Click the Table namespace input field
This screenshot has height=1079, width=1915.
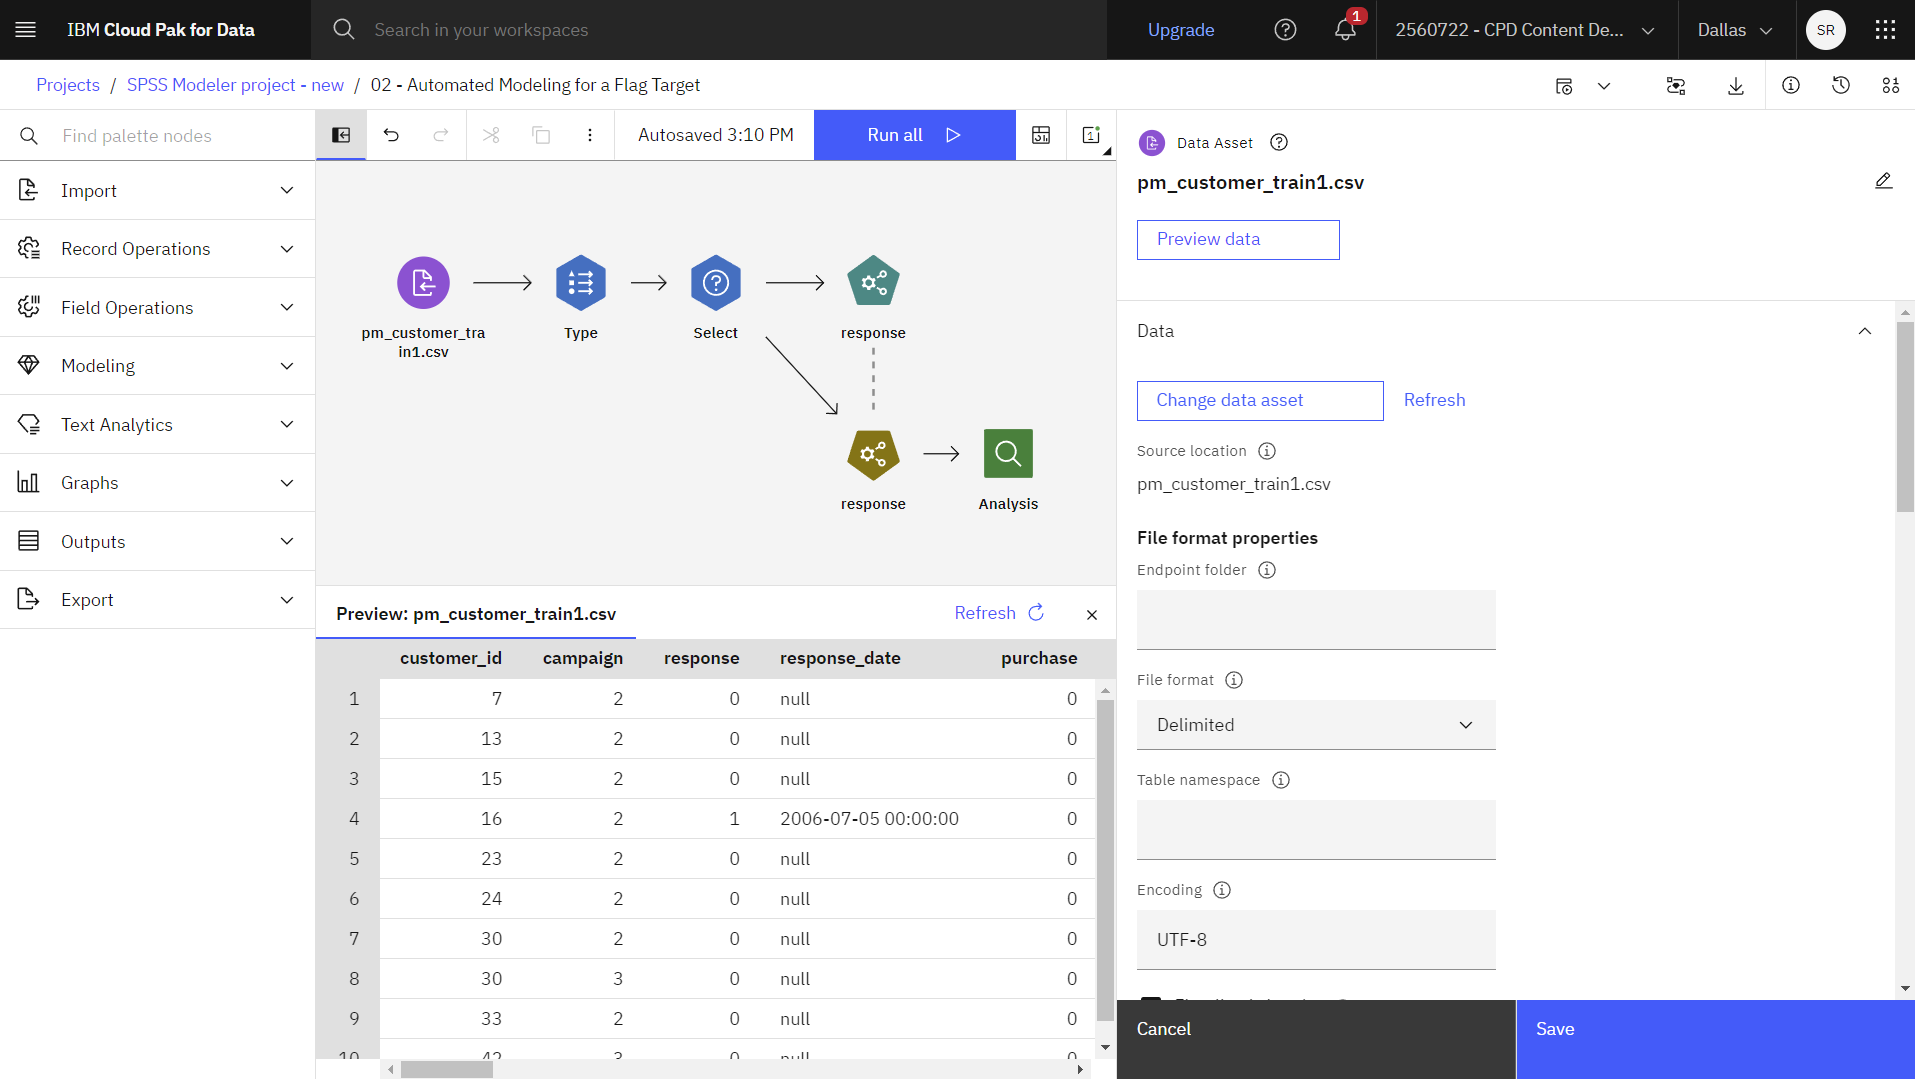[x=1316, y=830]
